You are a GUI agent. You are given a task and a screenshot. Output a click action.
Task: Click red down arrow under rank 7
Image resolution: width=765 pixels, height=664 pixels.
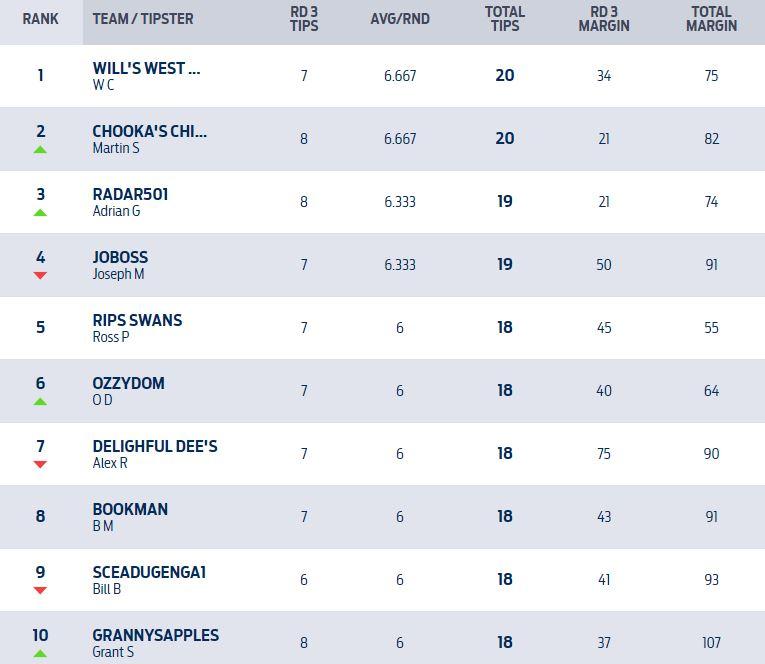pos(40,464)
